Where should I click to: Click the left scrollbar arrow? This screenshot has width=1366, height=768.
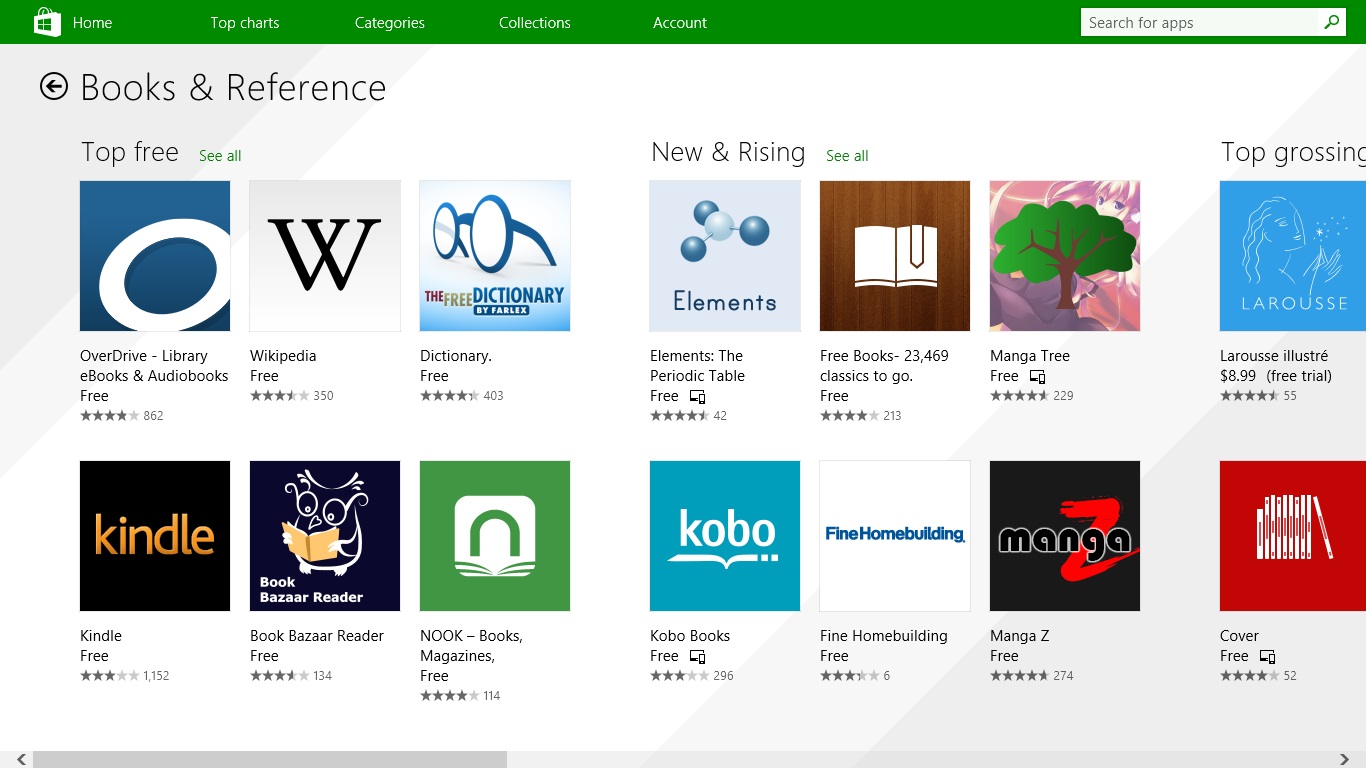coord(21,759)
